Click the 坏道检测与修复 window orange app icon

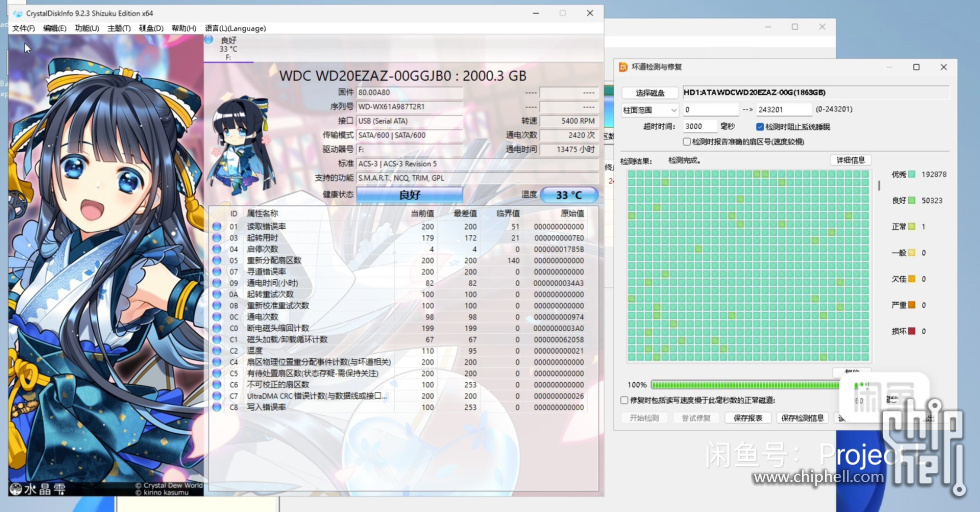(x=623, y=67)
